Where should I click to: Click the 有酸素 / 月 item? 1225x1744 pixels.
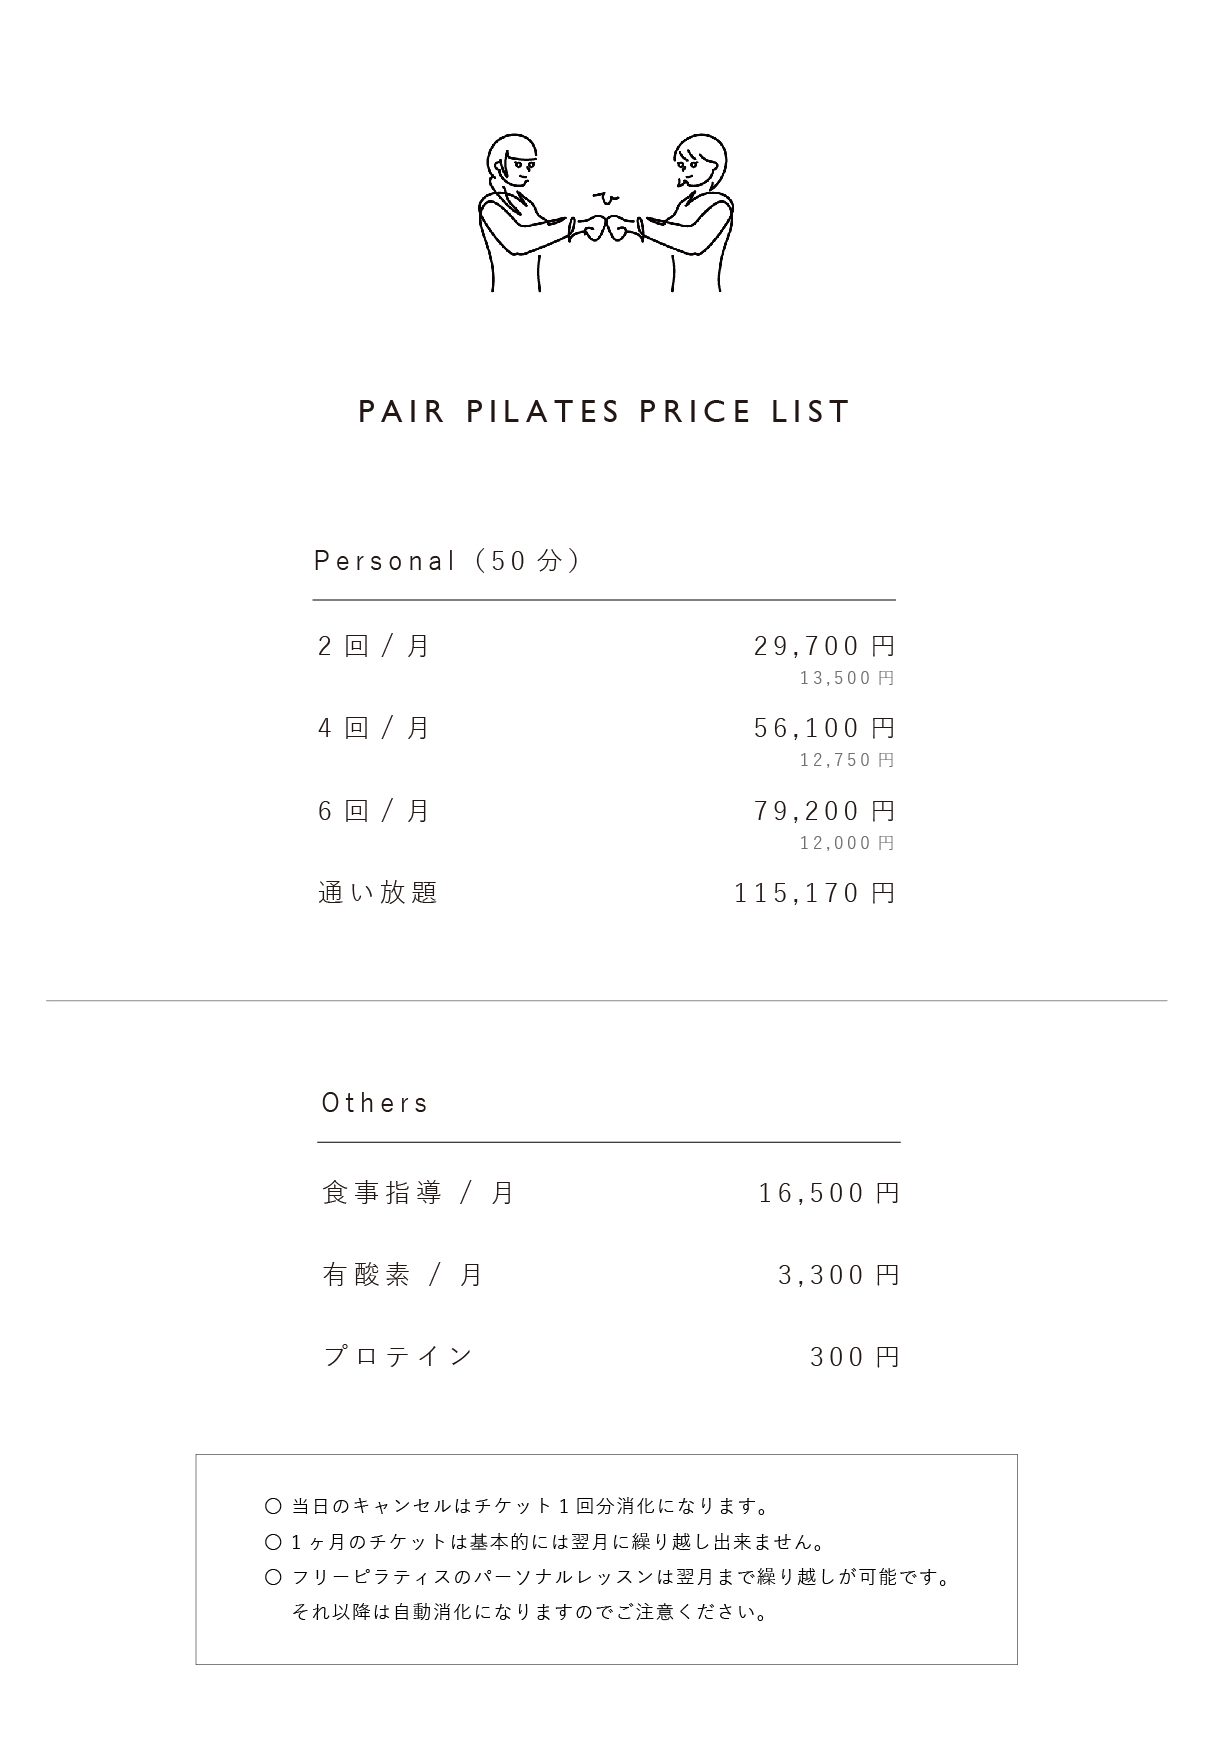pos(402,1275)
